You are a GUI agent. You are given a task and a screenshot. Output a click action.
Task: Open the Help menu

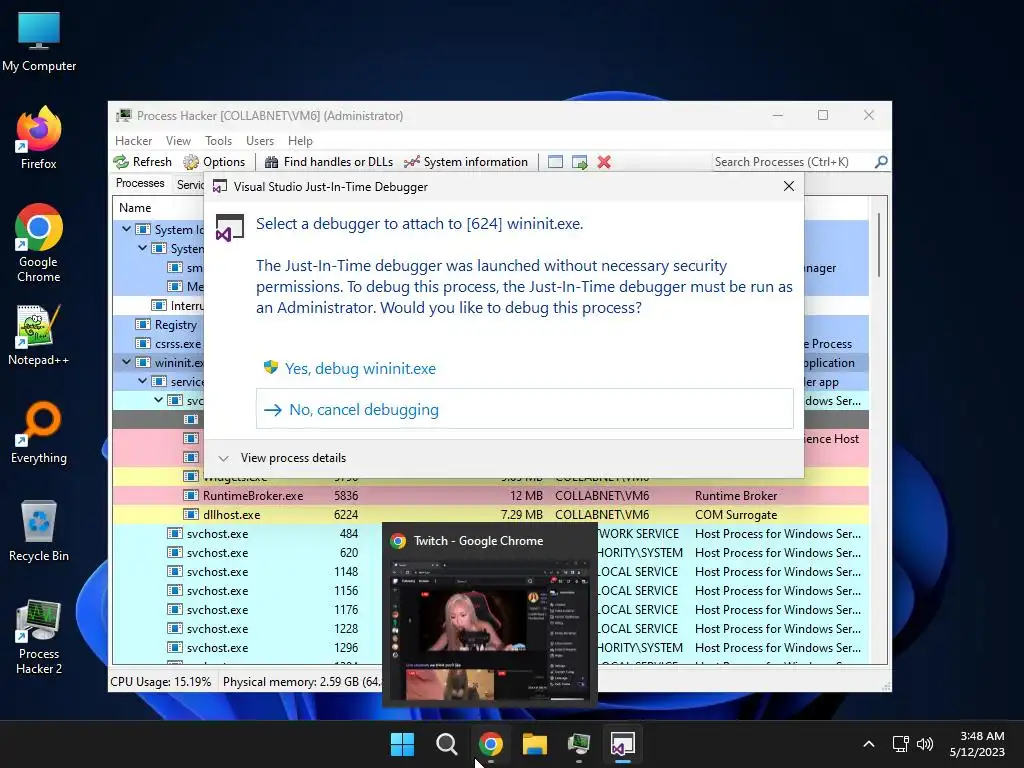[x=300, y=140]
